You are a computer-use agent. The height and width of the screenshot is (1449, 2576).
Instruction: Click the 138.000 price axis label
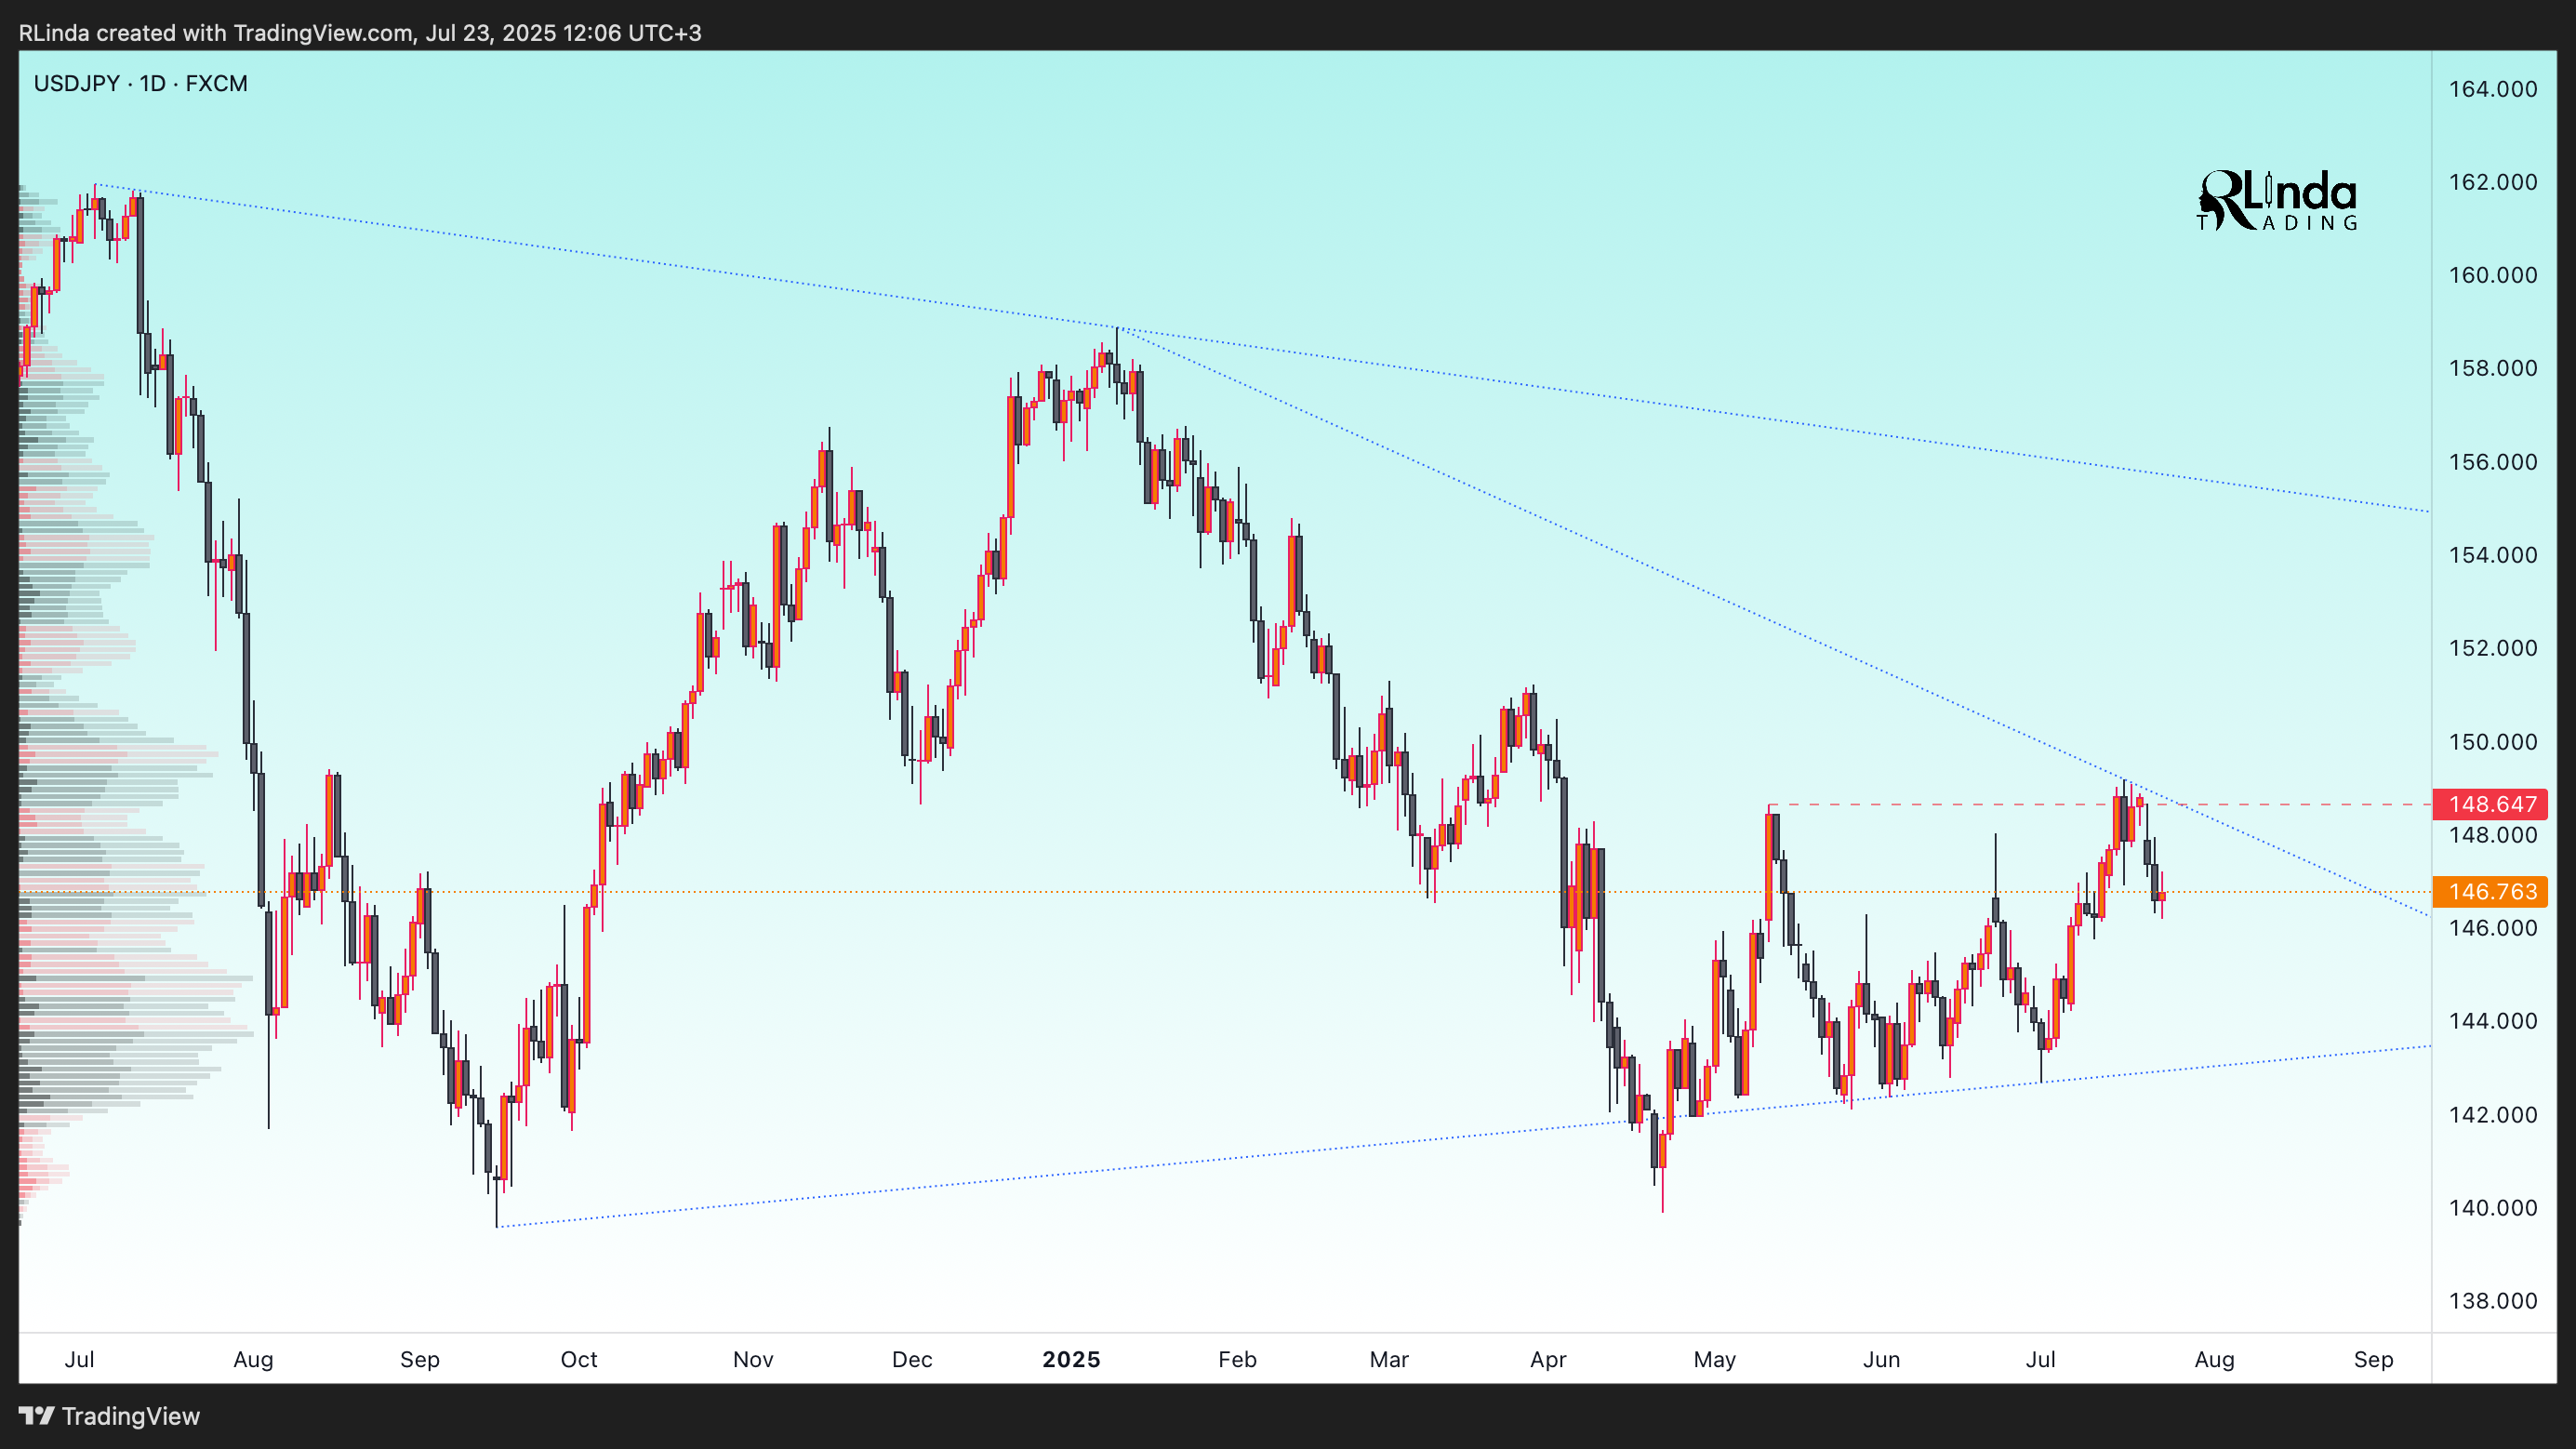point(2493,1301)
